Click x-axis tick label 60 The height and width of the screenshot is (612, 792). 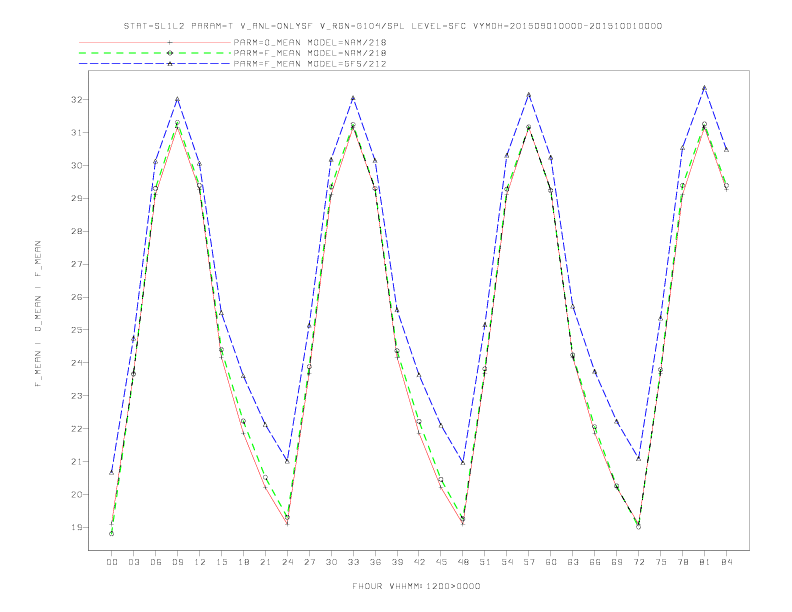(x=551, y=562)
